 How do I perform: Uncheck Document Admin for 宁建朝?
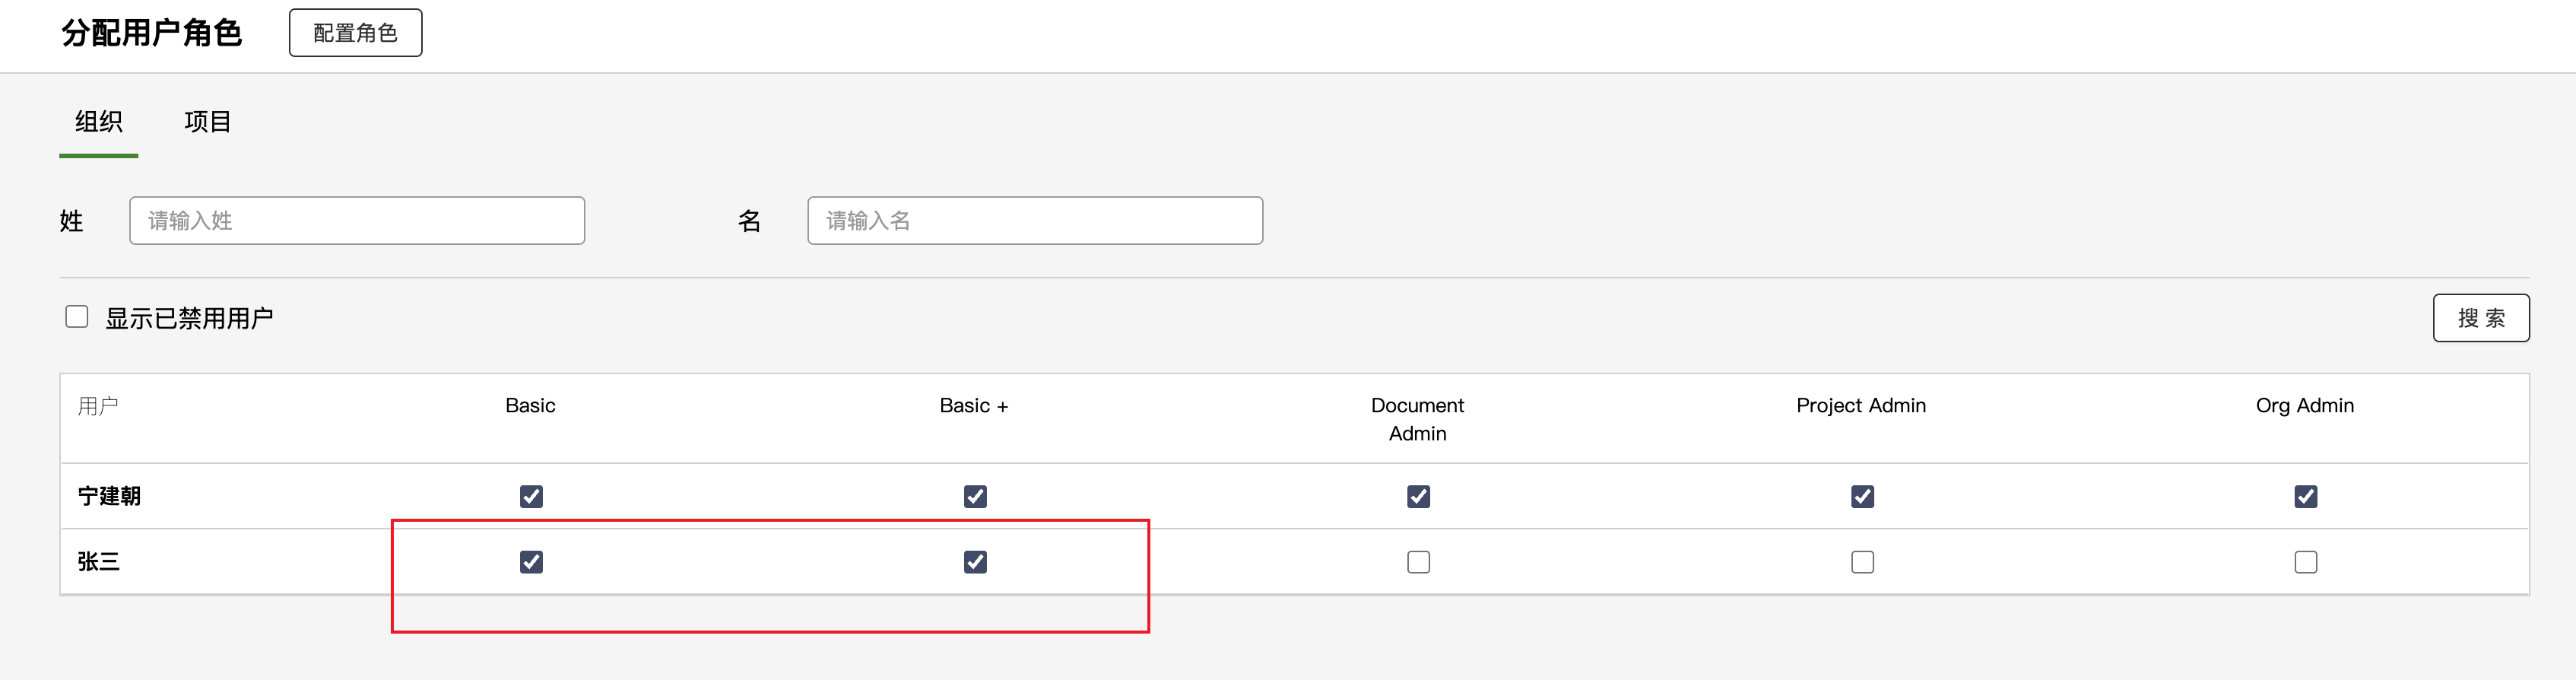pos(1418,496)
